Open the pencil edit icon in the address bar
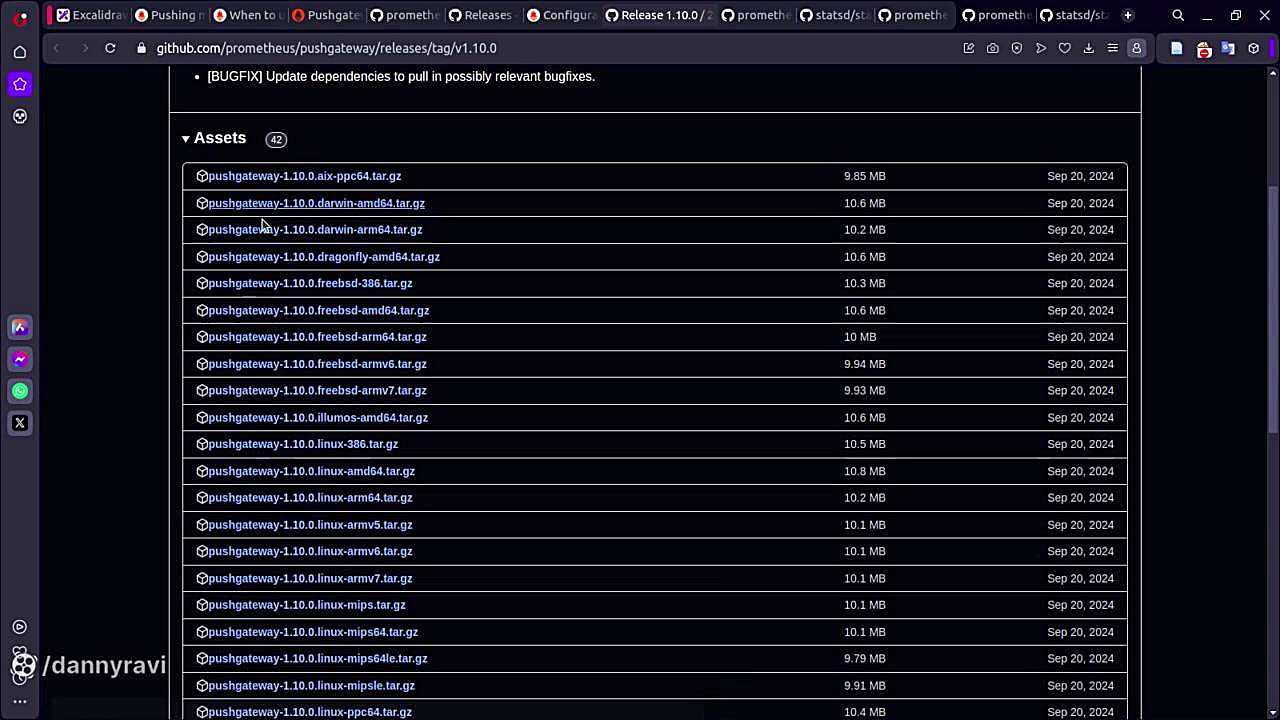The image size is (1280, 720). pyautogui.click(x=968, y=48)
